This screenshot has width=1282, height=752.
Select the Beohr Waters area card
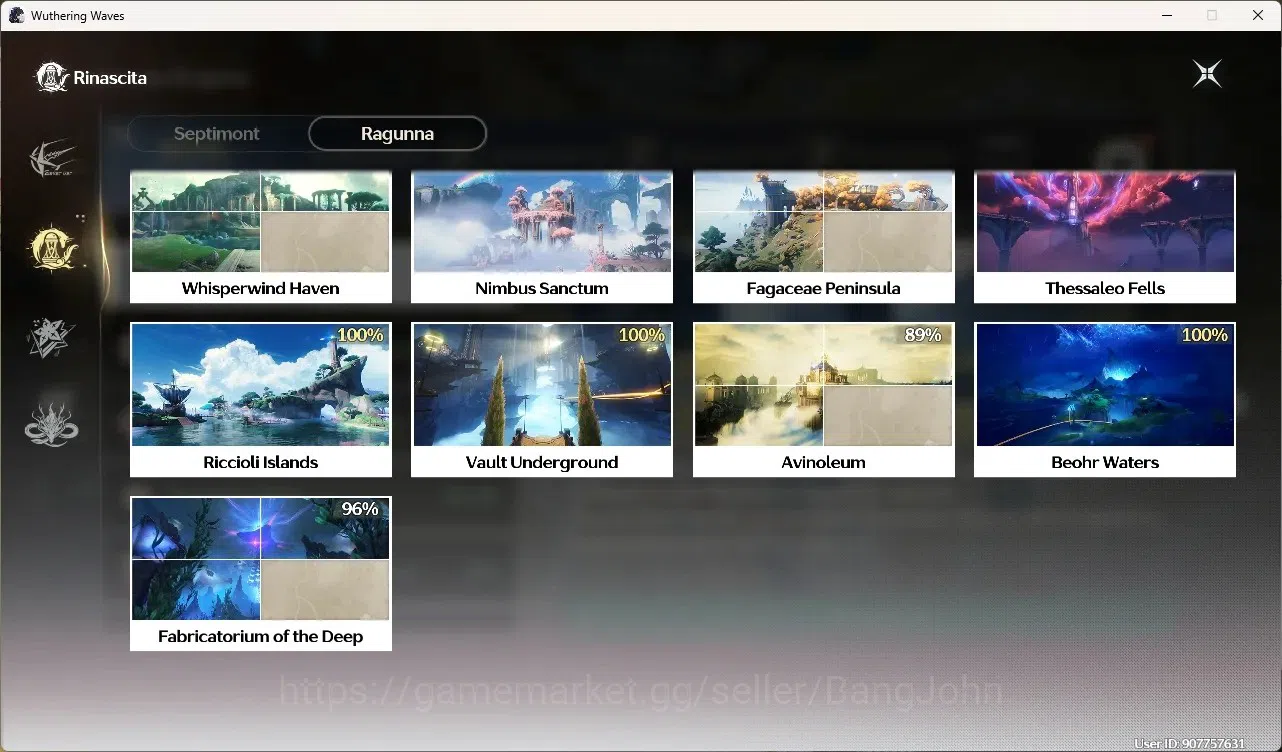point(1105,400)
